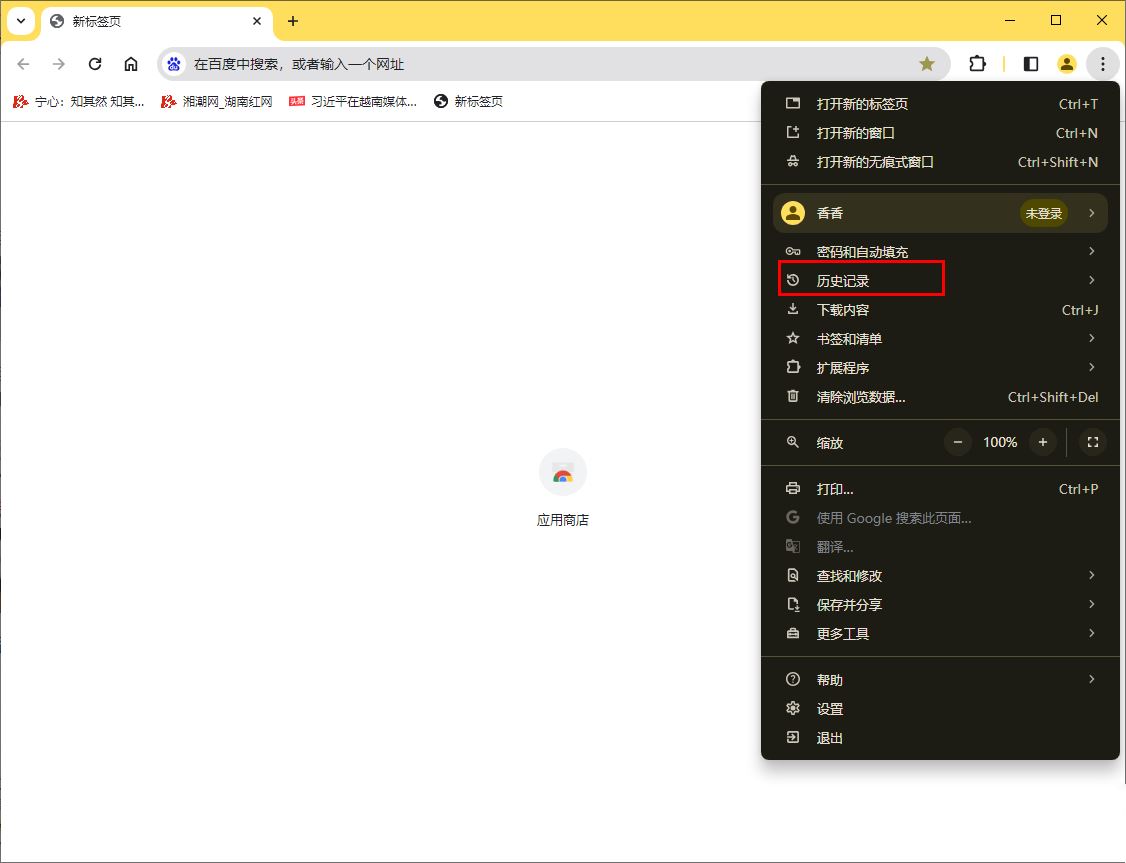This screenshot has width=1126, height=863.
Task: Select 打开新的窗口 menu item
Action: coord(940,133)
